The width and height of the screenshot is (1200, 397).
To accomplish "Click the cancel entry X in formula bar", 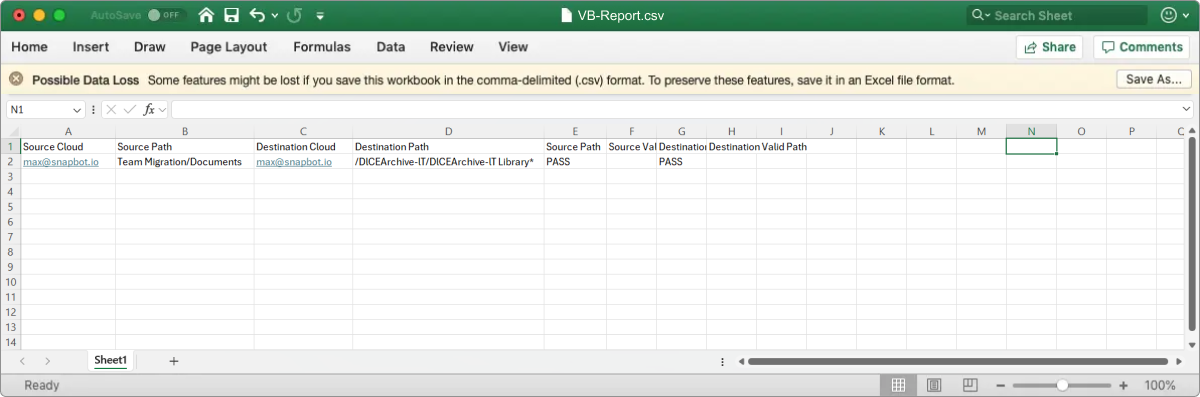I will click(x=111, y=109).
